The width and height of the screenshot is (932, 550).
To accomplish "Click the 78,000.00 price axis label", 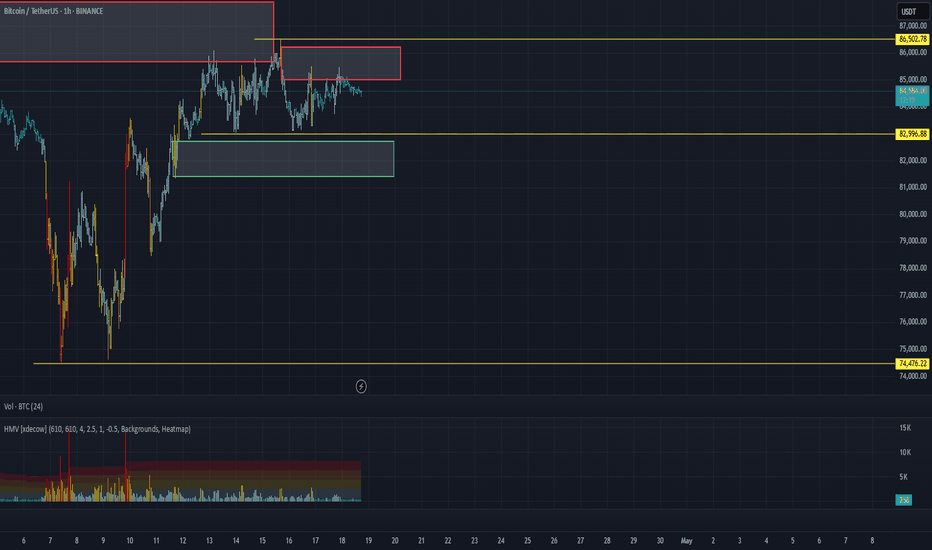I will pos(912,268).
